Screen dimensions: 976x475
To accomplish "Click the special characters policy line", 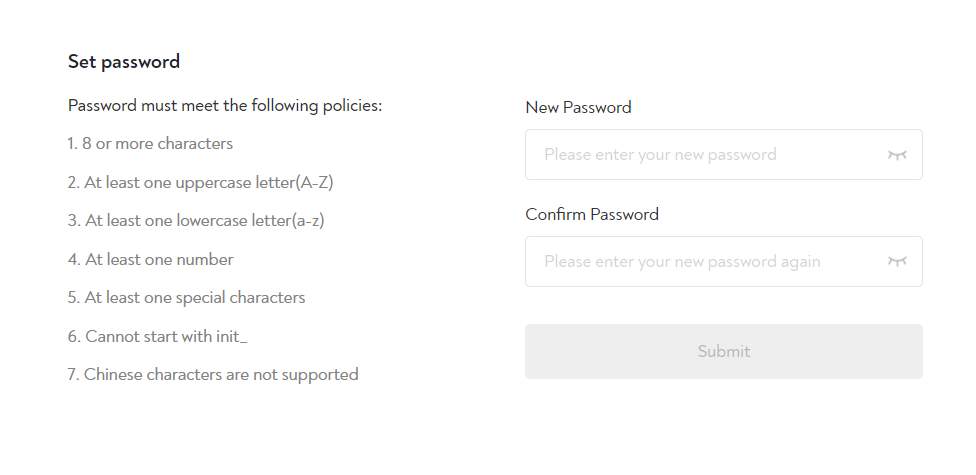I will coord(186,298).
